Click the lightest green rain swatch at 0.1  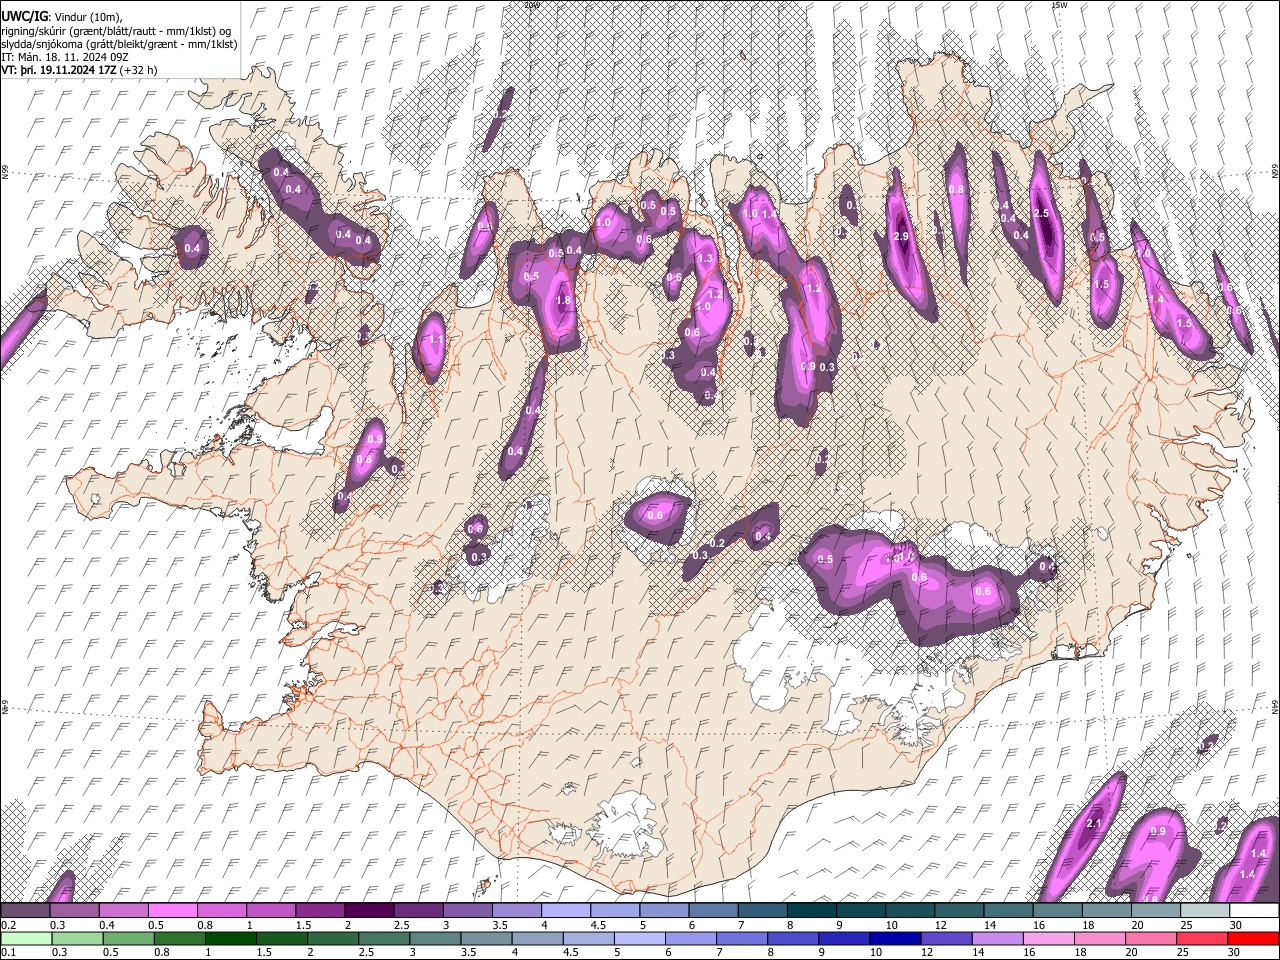[x=26, y=938]
